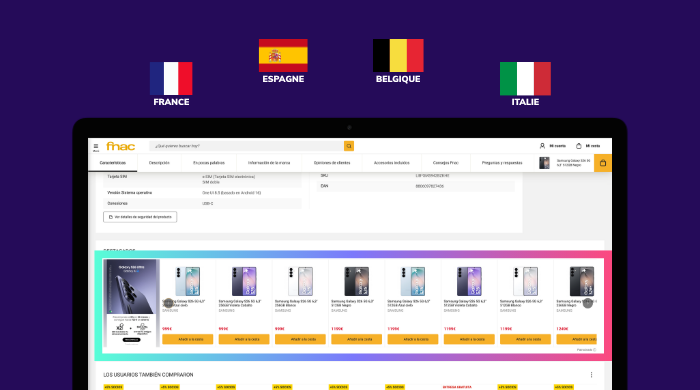The width and height of the screenshot is (700, 390).
Task: Click the carousel right arrow circle
Action: (588, 303)
